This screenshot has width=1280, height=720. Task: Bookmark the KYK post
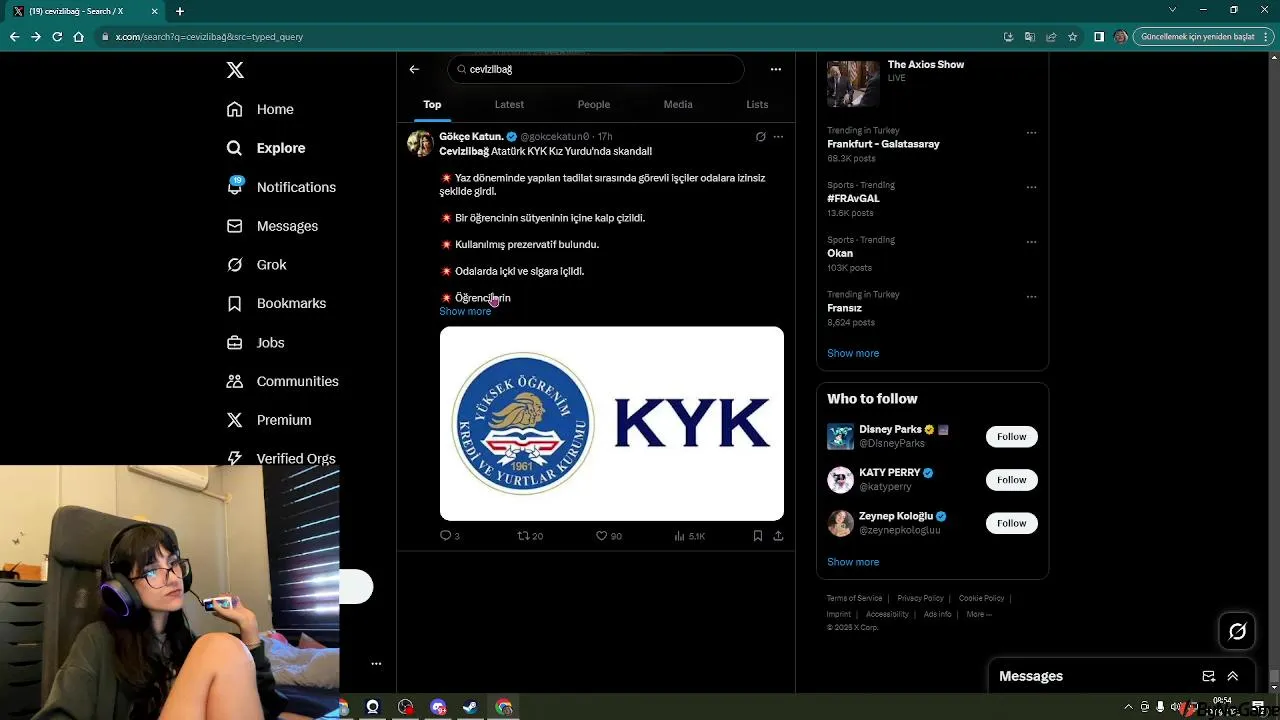(x=758, y=536)
